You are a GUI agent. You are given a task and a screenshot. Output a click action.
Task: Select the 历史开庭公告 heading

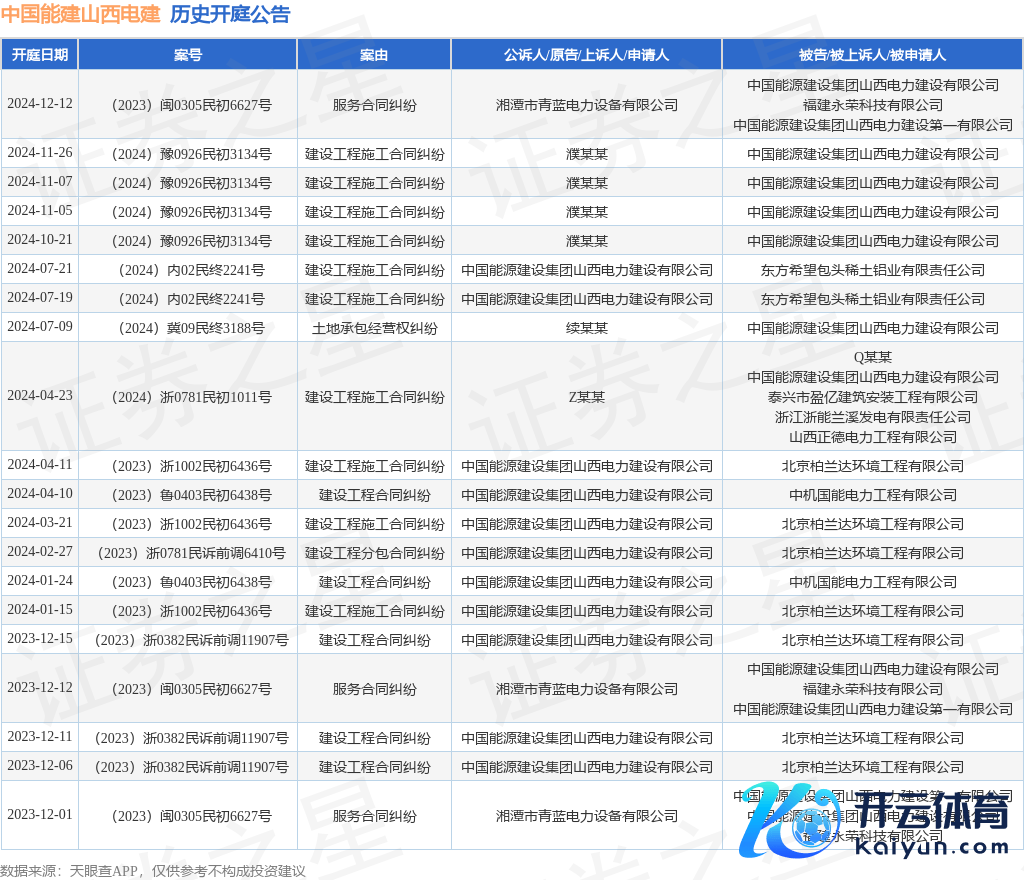pos(230,14)
